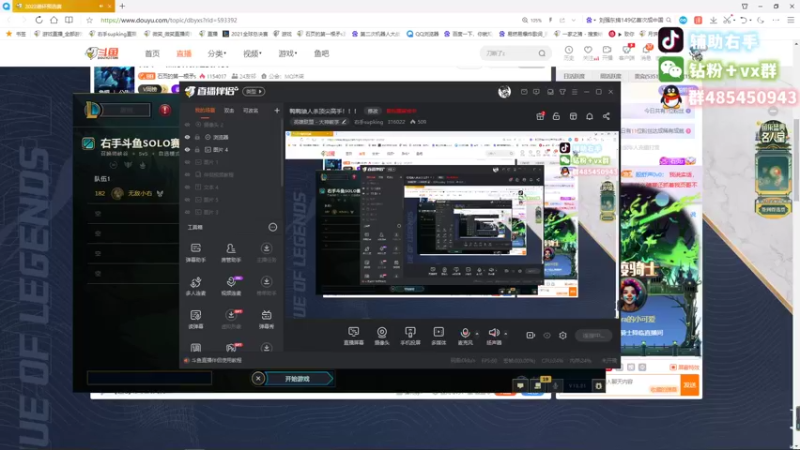Open the hamburger menu in streaming tool title bar
The height and width of the screenshot is (450, 800).
[x=574, y=92]
